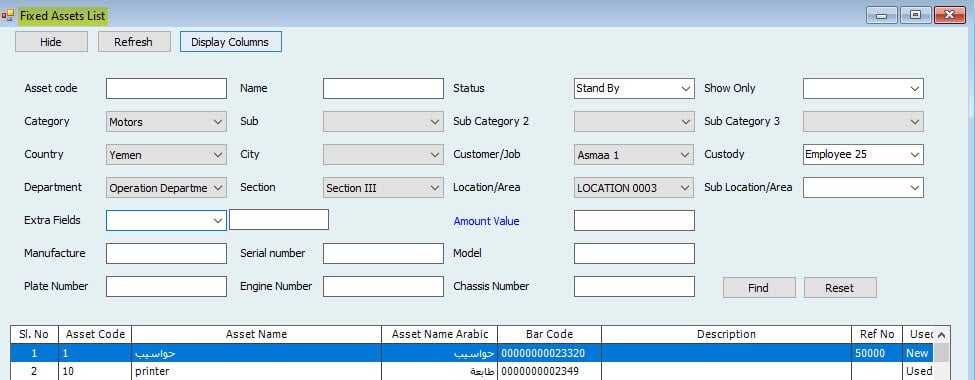Click the Description column header
Screen dimensions: 975x380
point(726,334)
